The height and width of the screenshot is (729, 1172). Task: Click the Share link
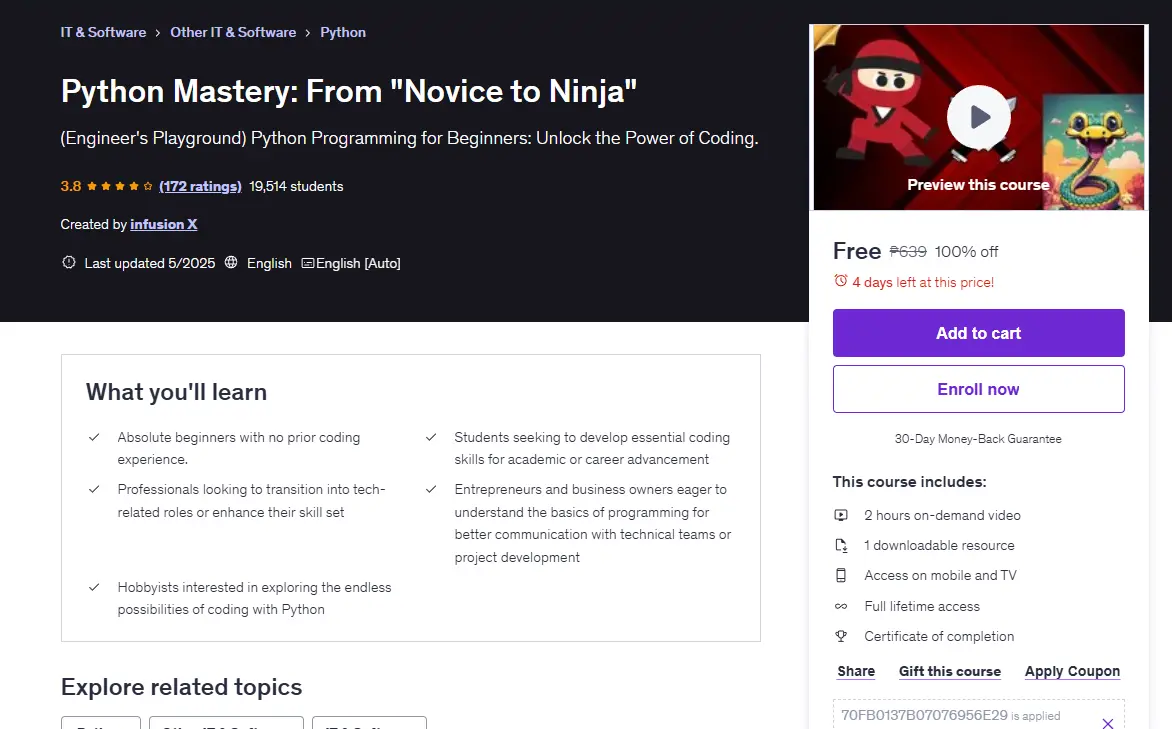pos(856,671)
